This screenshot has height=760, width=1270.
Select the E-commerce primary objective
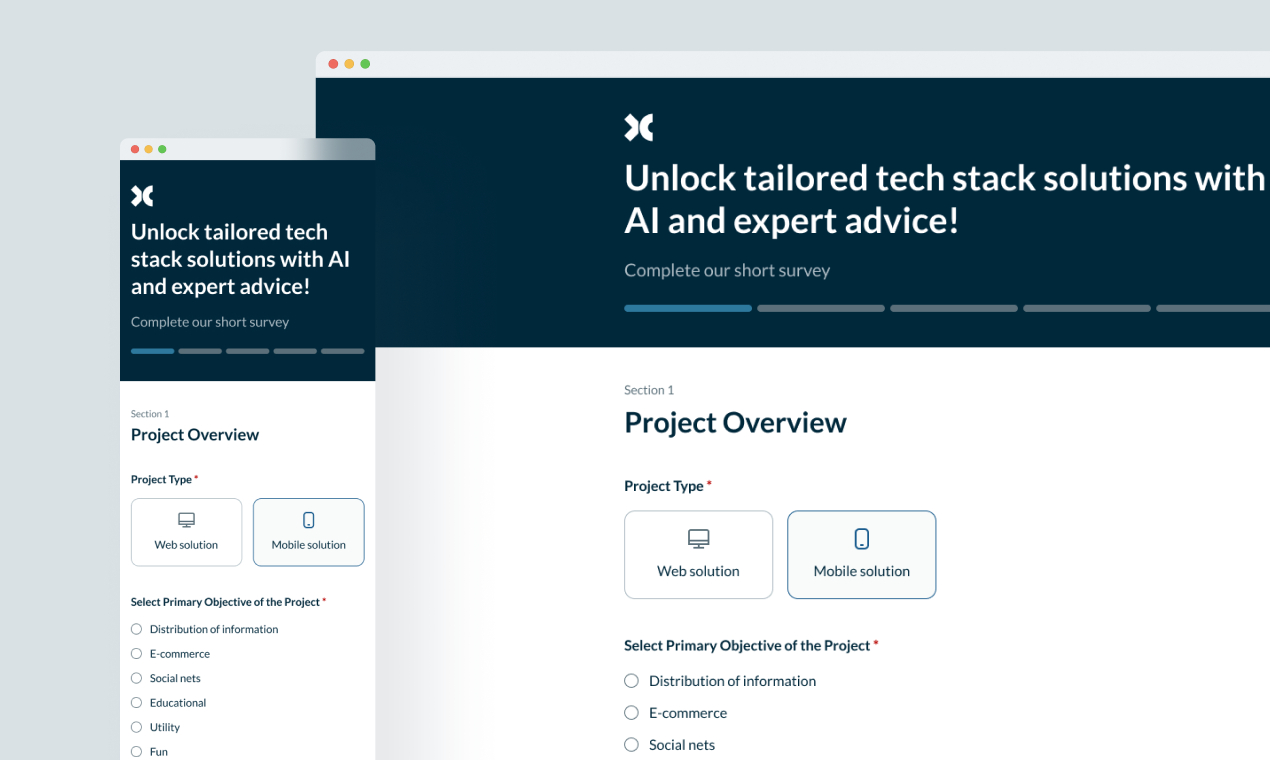(631, 712)
